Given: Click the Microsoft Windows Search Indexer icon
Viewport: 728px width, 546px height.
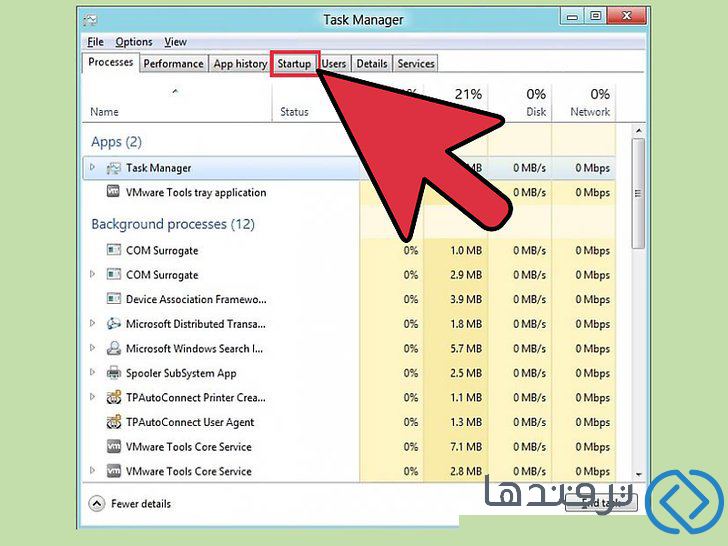Looking at the screenshot, I should [x=113, y=348].
